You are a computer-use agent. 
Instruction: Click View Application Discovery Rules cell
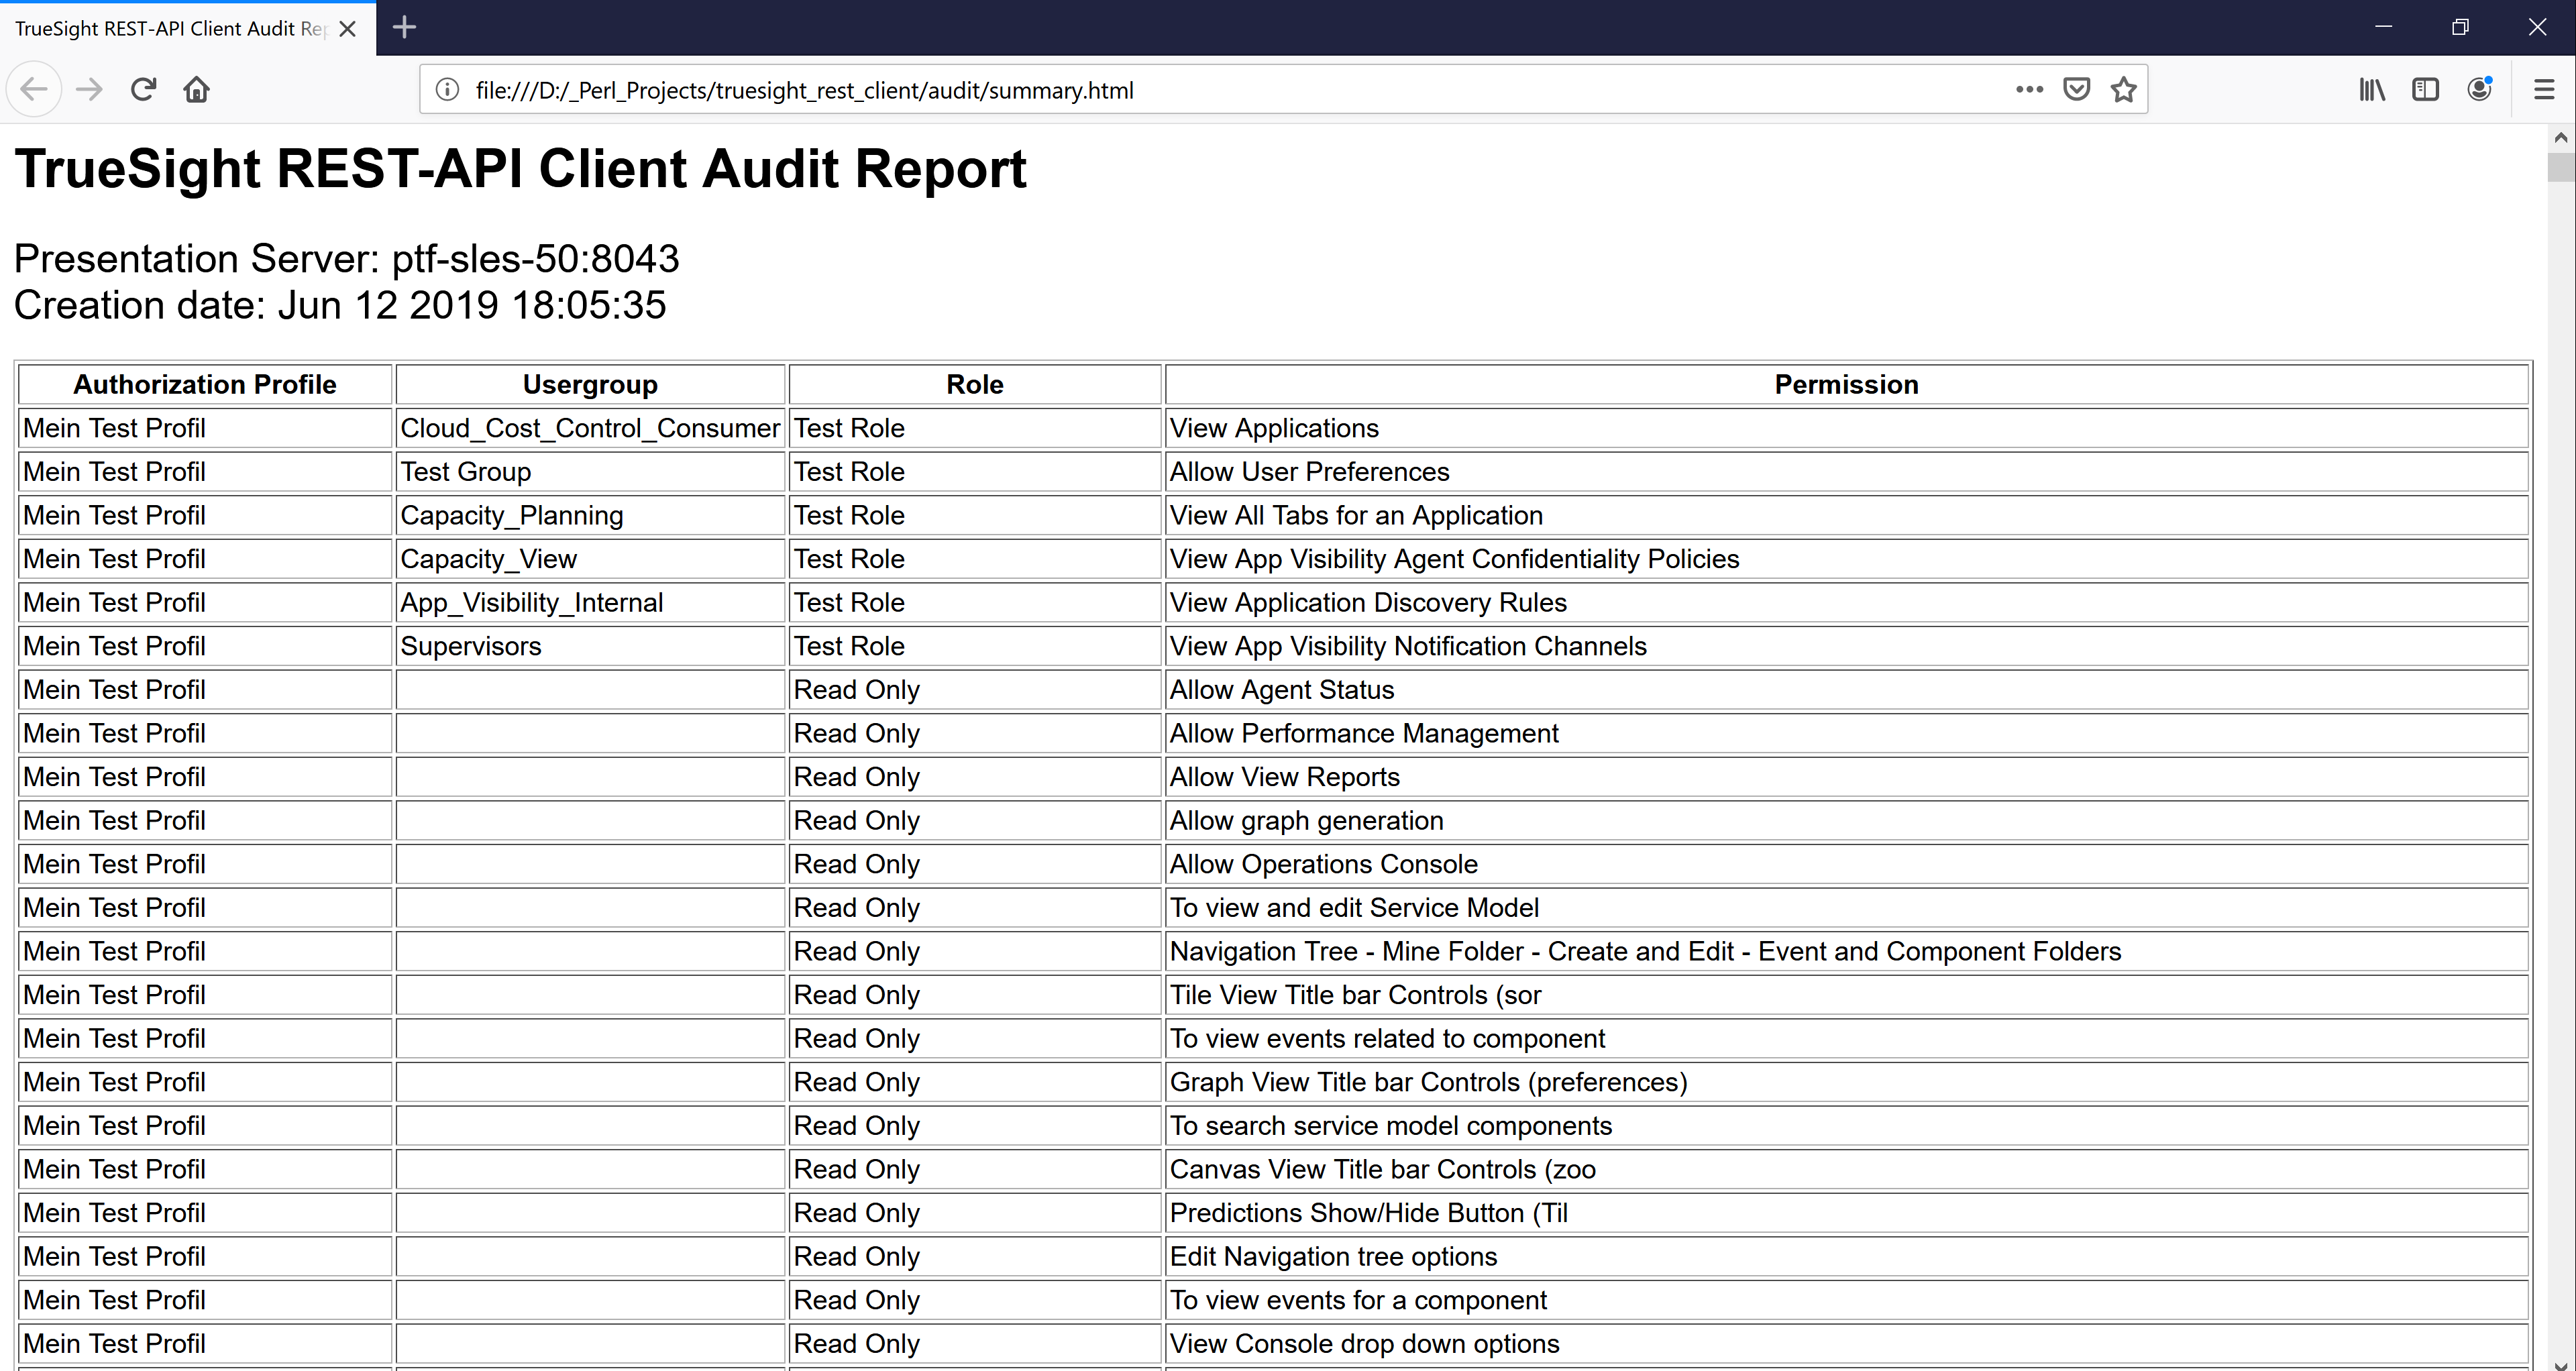click(x=1846, y=603)
